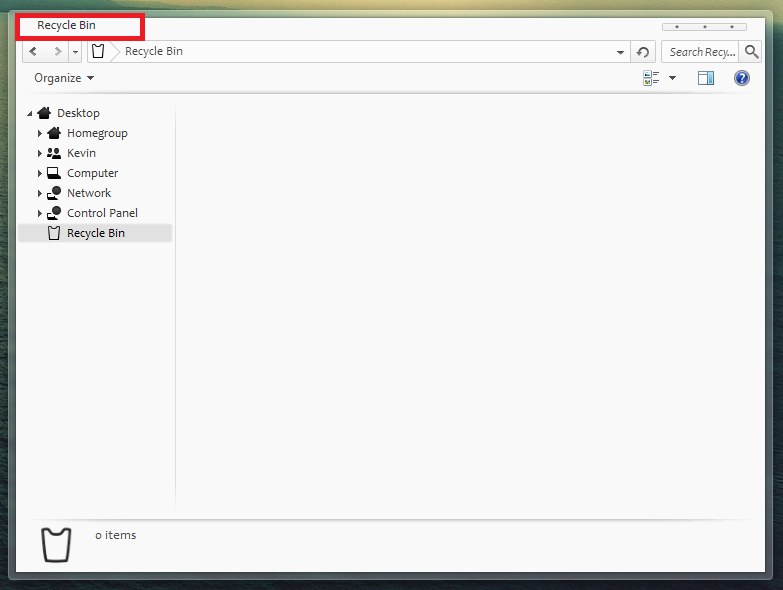Open recent locations dropdown beside navigation arrows
Image resolution: width=783 pixels, height=590 pixels.
tap(75, 52)
